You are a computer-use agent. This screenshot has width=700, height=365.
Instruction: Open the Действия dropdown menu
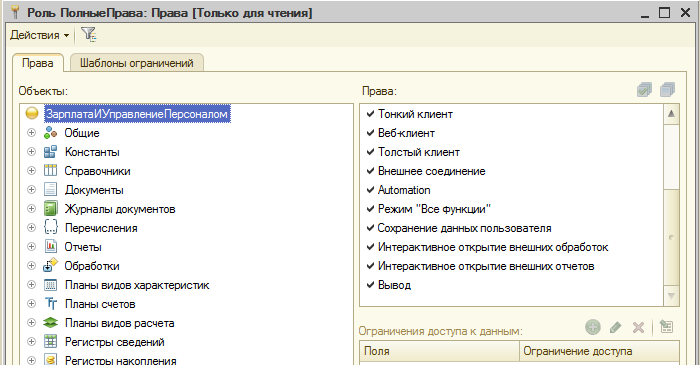pos(39,35)
